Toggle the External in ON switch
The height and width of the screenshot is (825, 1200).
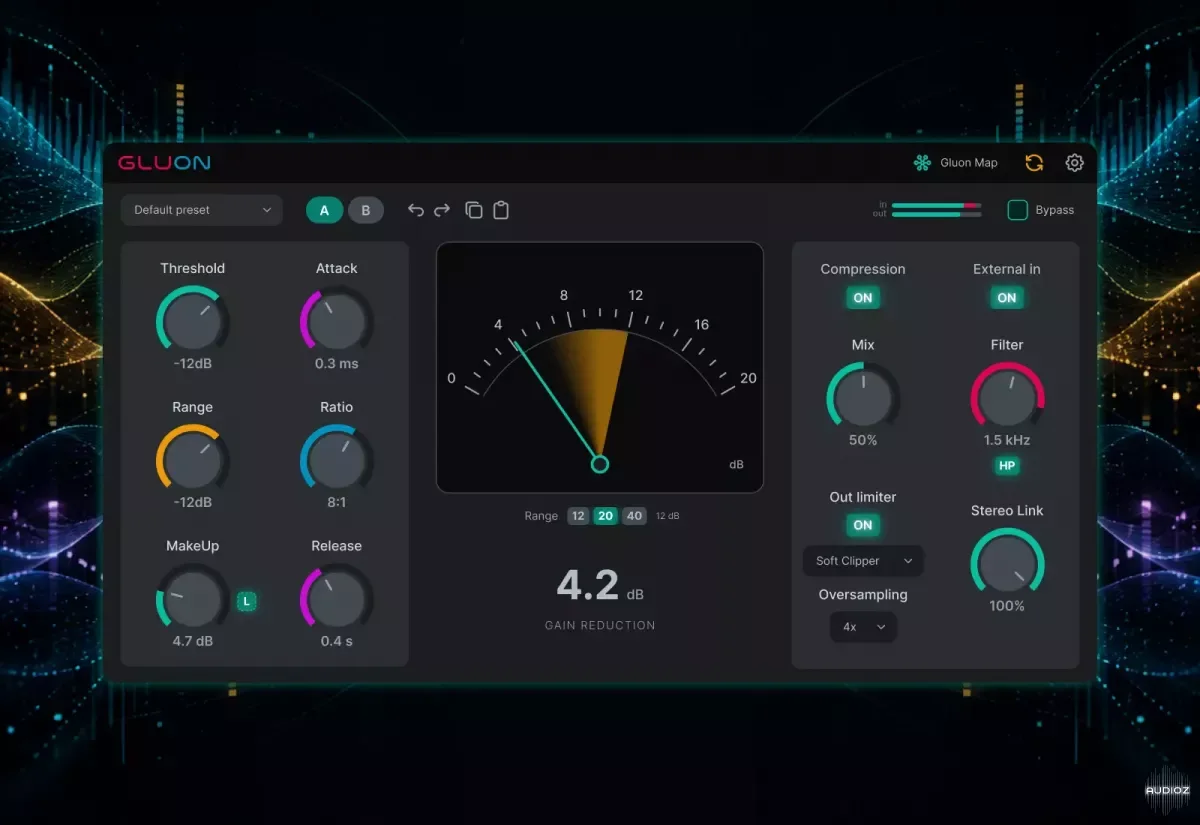coord(1007,298)
